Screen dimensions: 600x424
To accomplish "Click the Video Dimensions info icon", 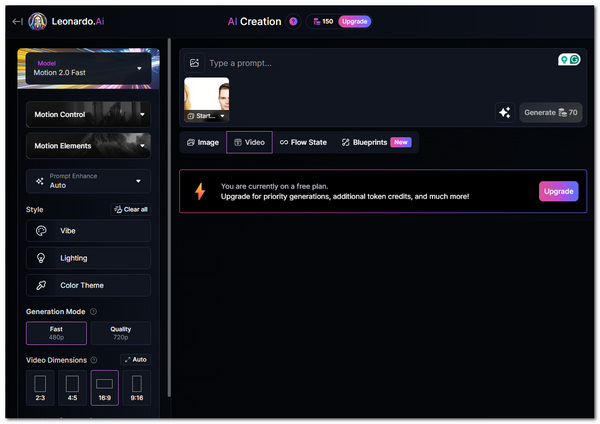I will pyautogui.click(x=94, y=360).
